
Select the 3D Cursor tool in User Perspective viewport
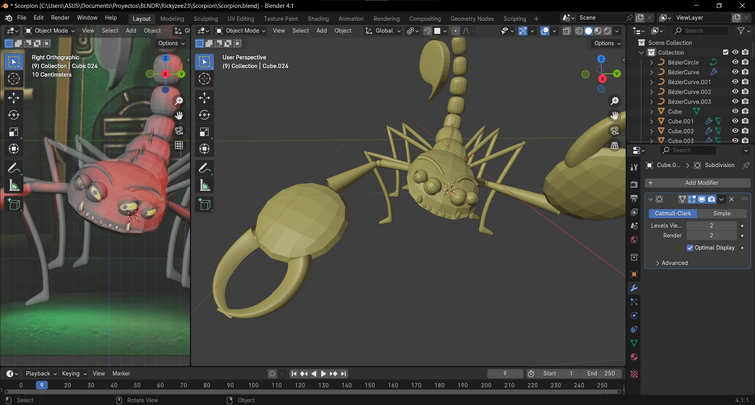coord(205,78)
